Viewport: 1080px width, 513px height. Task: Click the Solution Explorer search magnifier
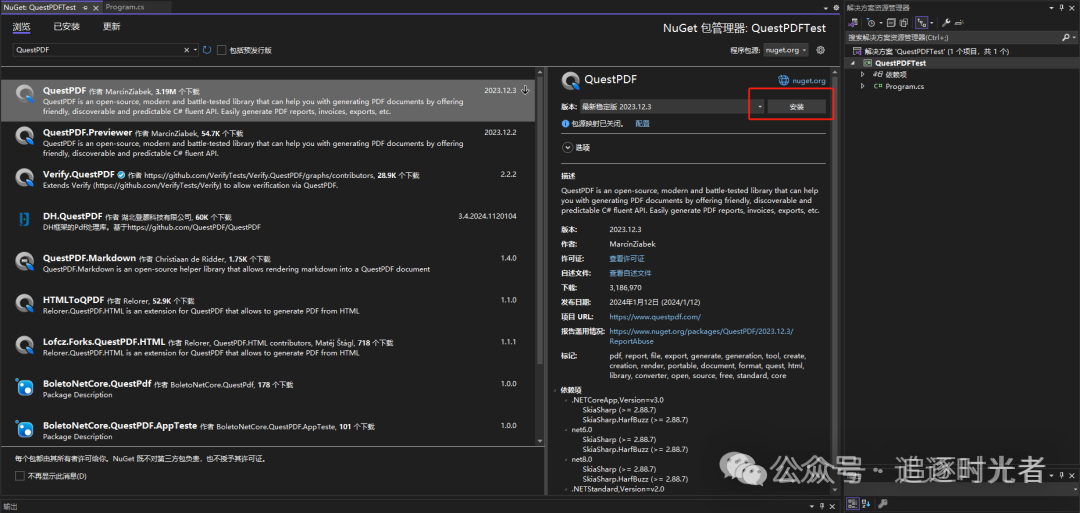tap(1065, 37)
